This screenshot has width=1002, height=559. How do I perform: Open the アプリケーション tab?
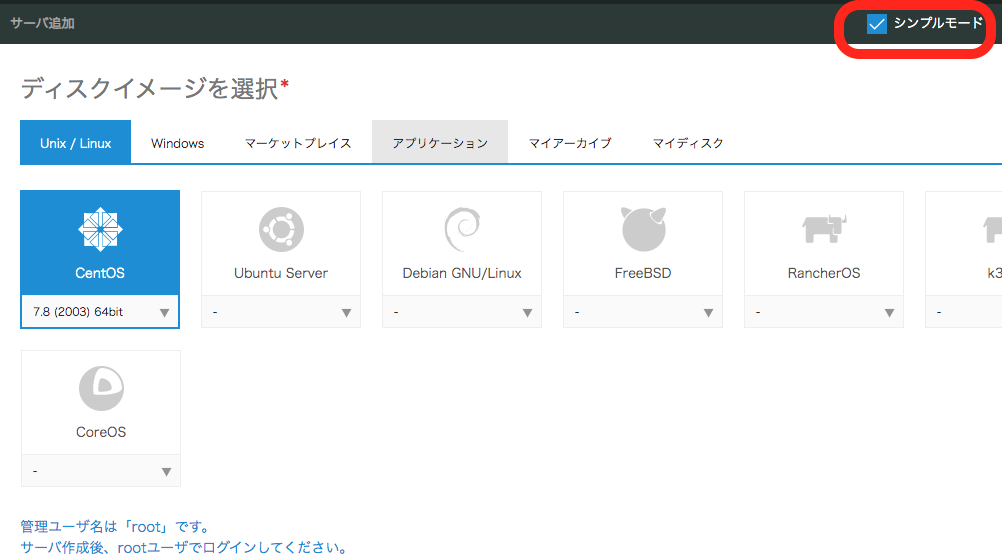coord(440,142)
